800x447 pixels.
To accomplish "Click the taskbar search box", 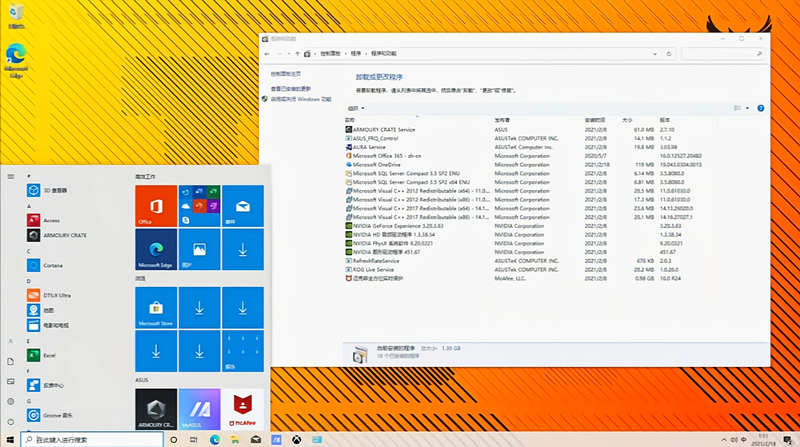I will tap(92, 439).
